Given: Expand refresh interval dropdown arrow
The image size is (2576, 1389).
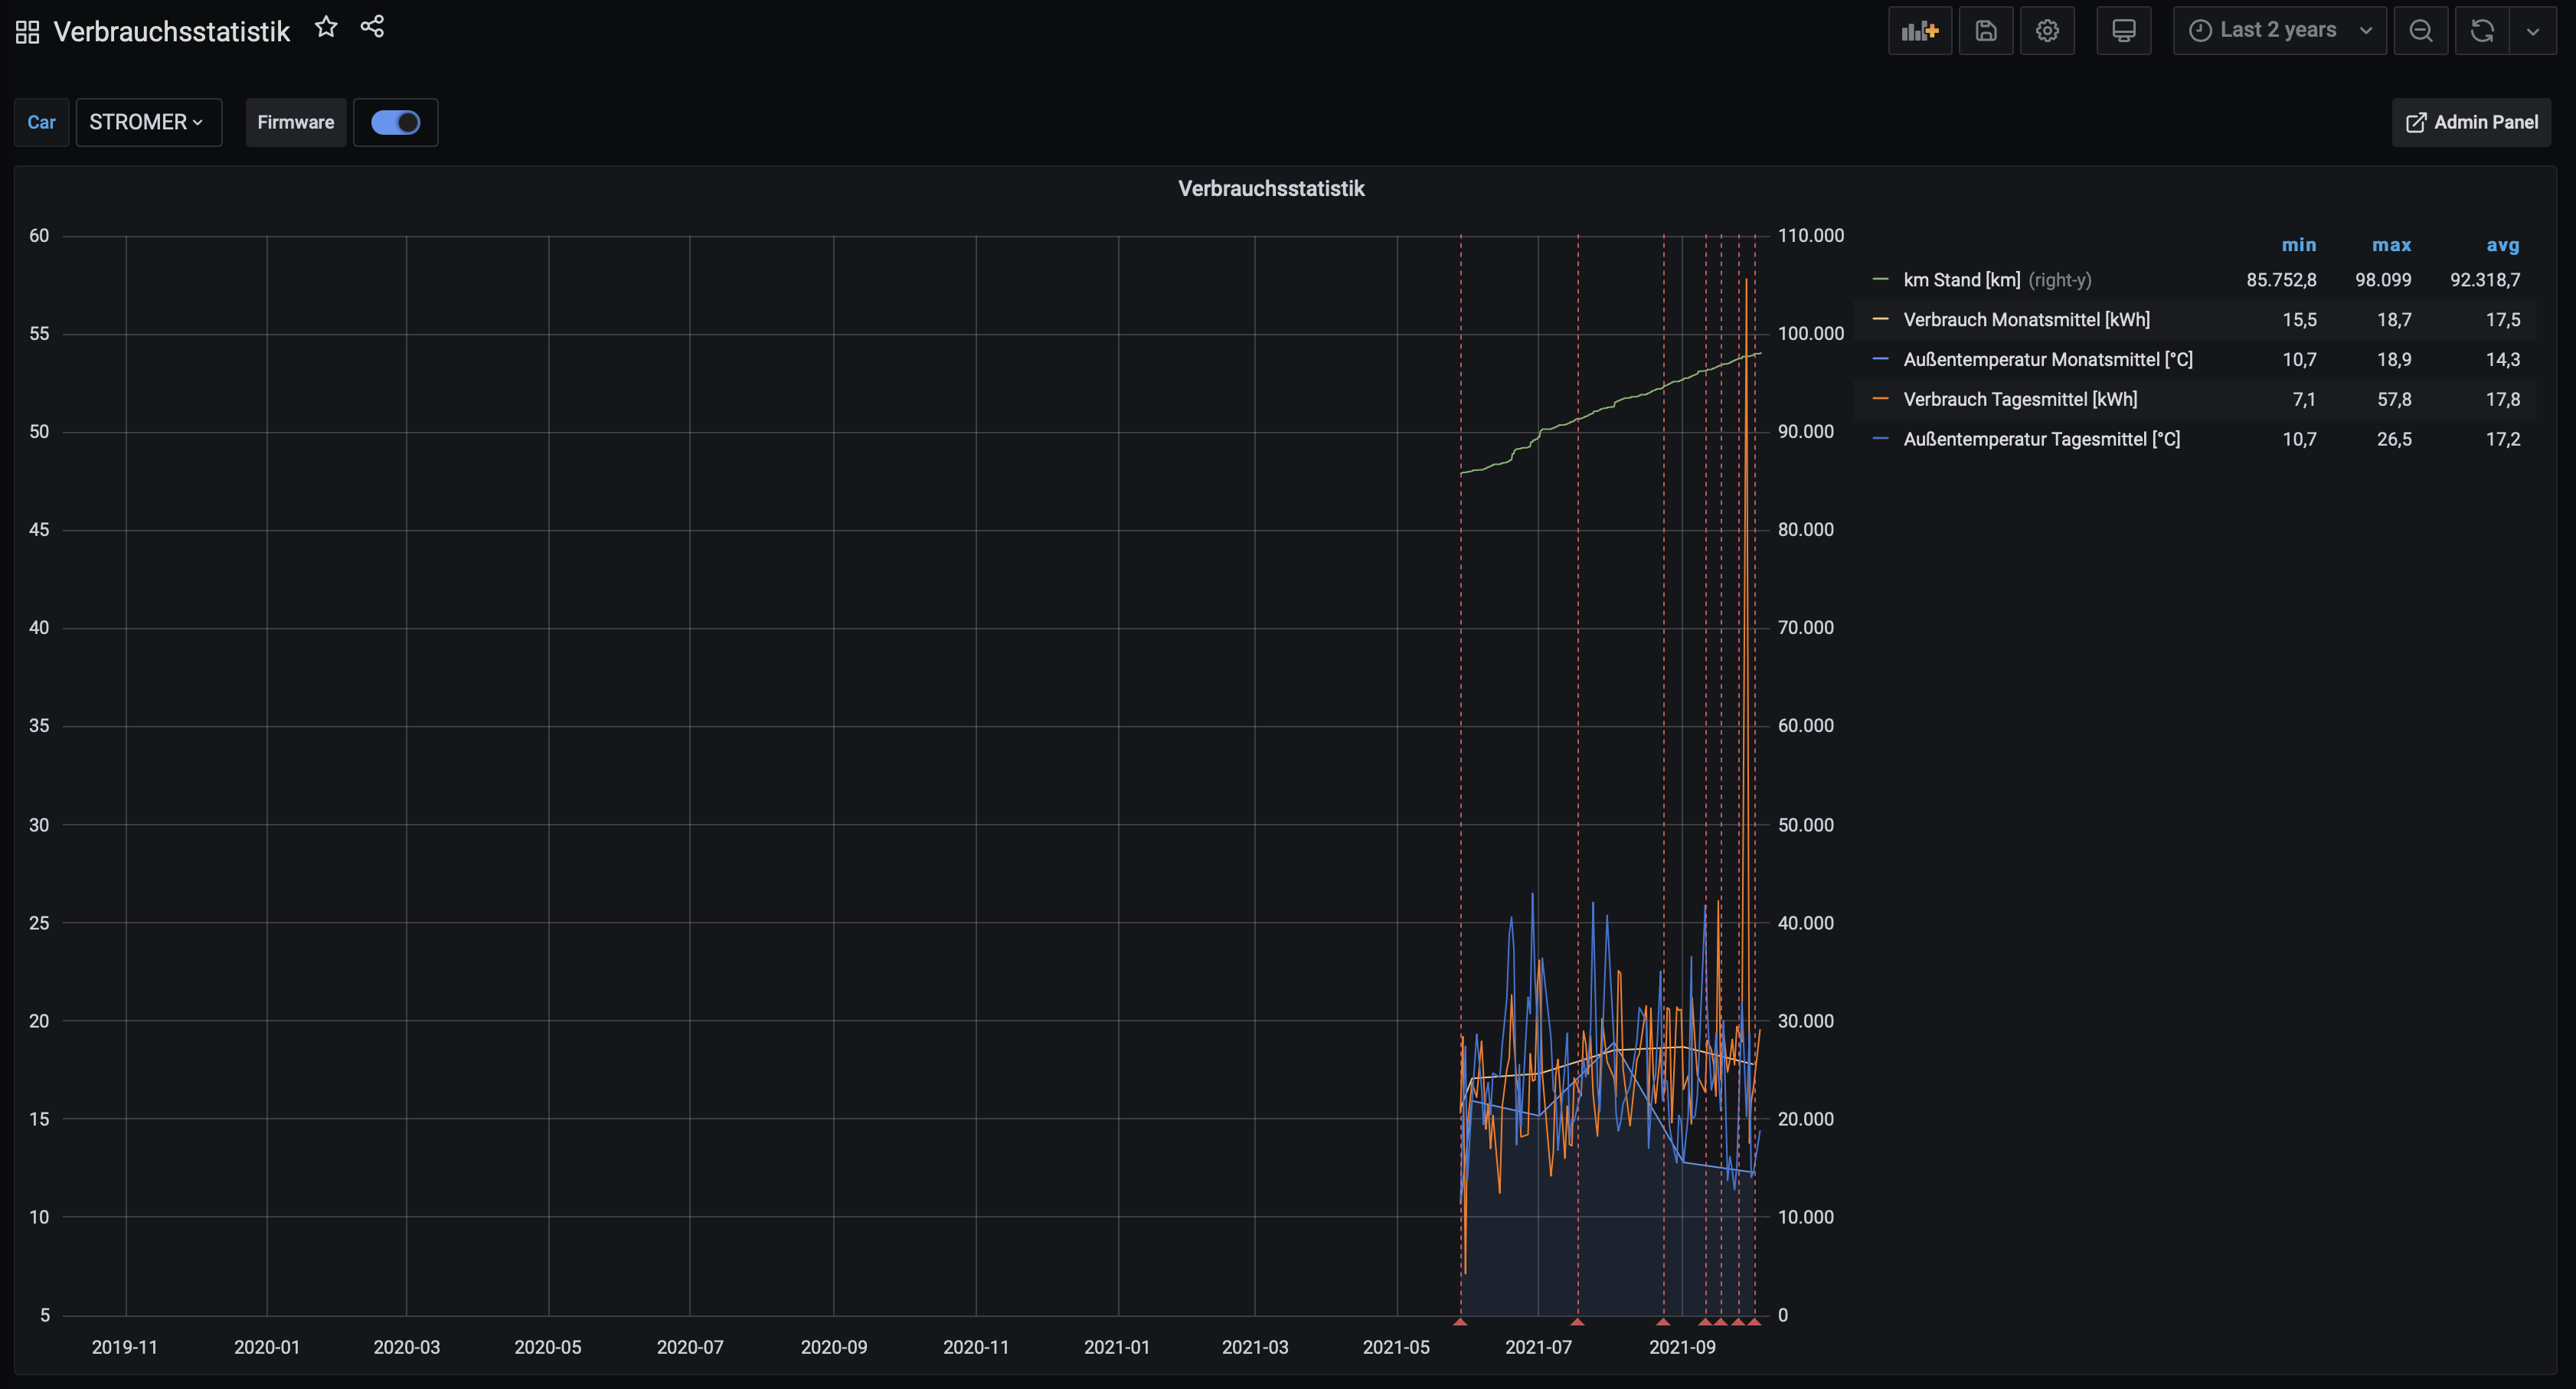Looking at the screenshot, I should 2532,31.
